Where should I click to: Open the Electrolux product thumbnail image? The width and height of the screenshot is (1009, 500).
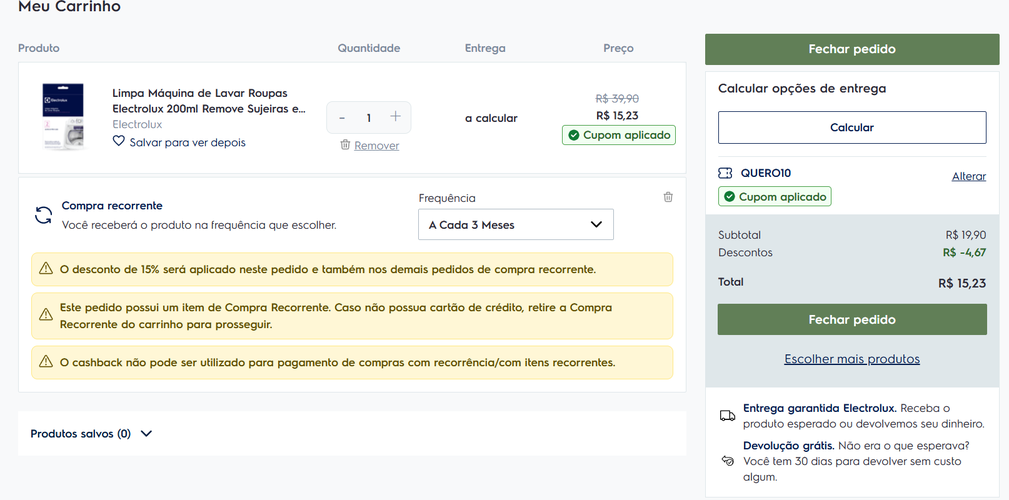63,117
